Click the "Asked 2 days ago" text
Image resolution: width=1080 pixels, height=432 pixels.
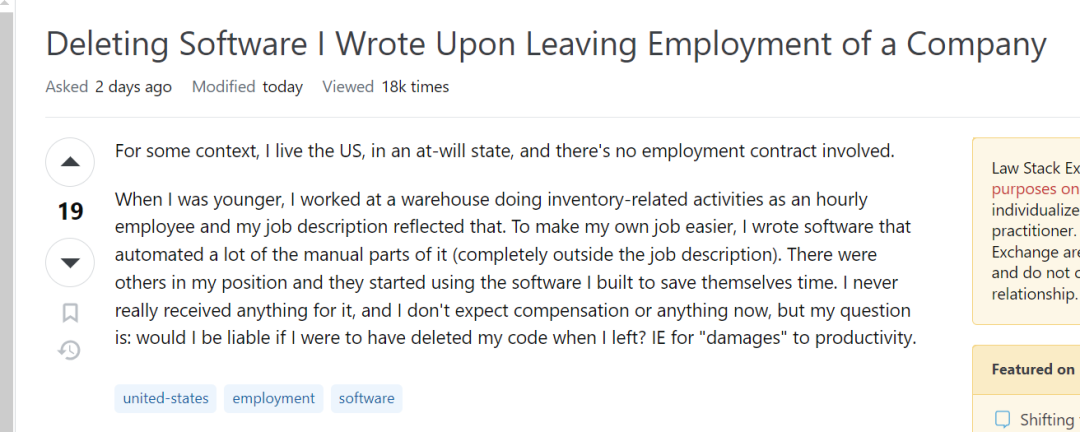coord(108,87)
